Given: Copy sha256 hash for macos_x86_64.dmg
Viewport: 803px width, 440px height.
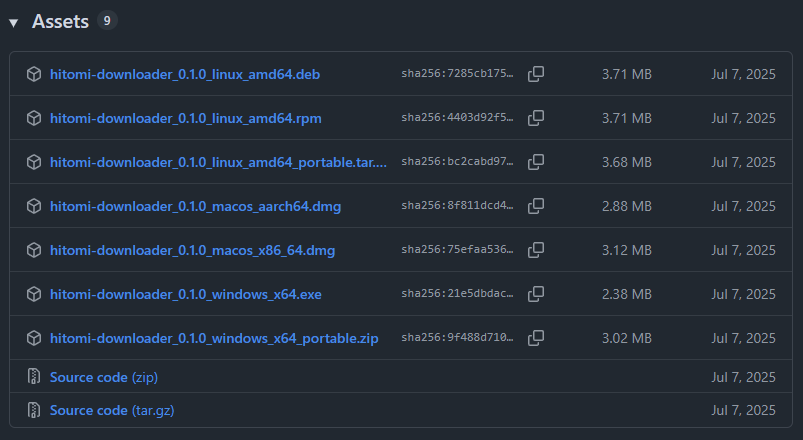Looking at the screenshot, I should coord(536,250).
